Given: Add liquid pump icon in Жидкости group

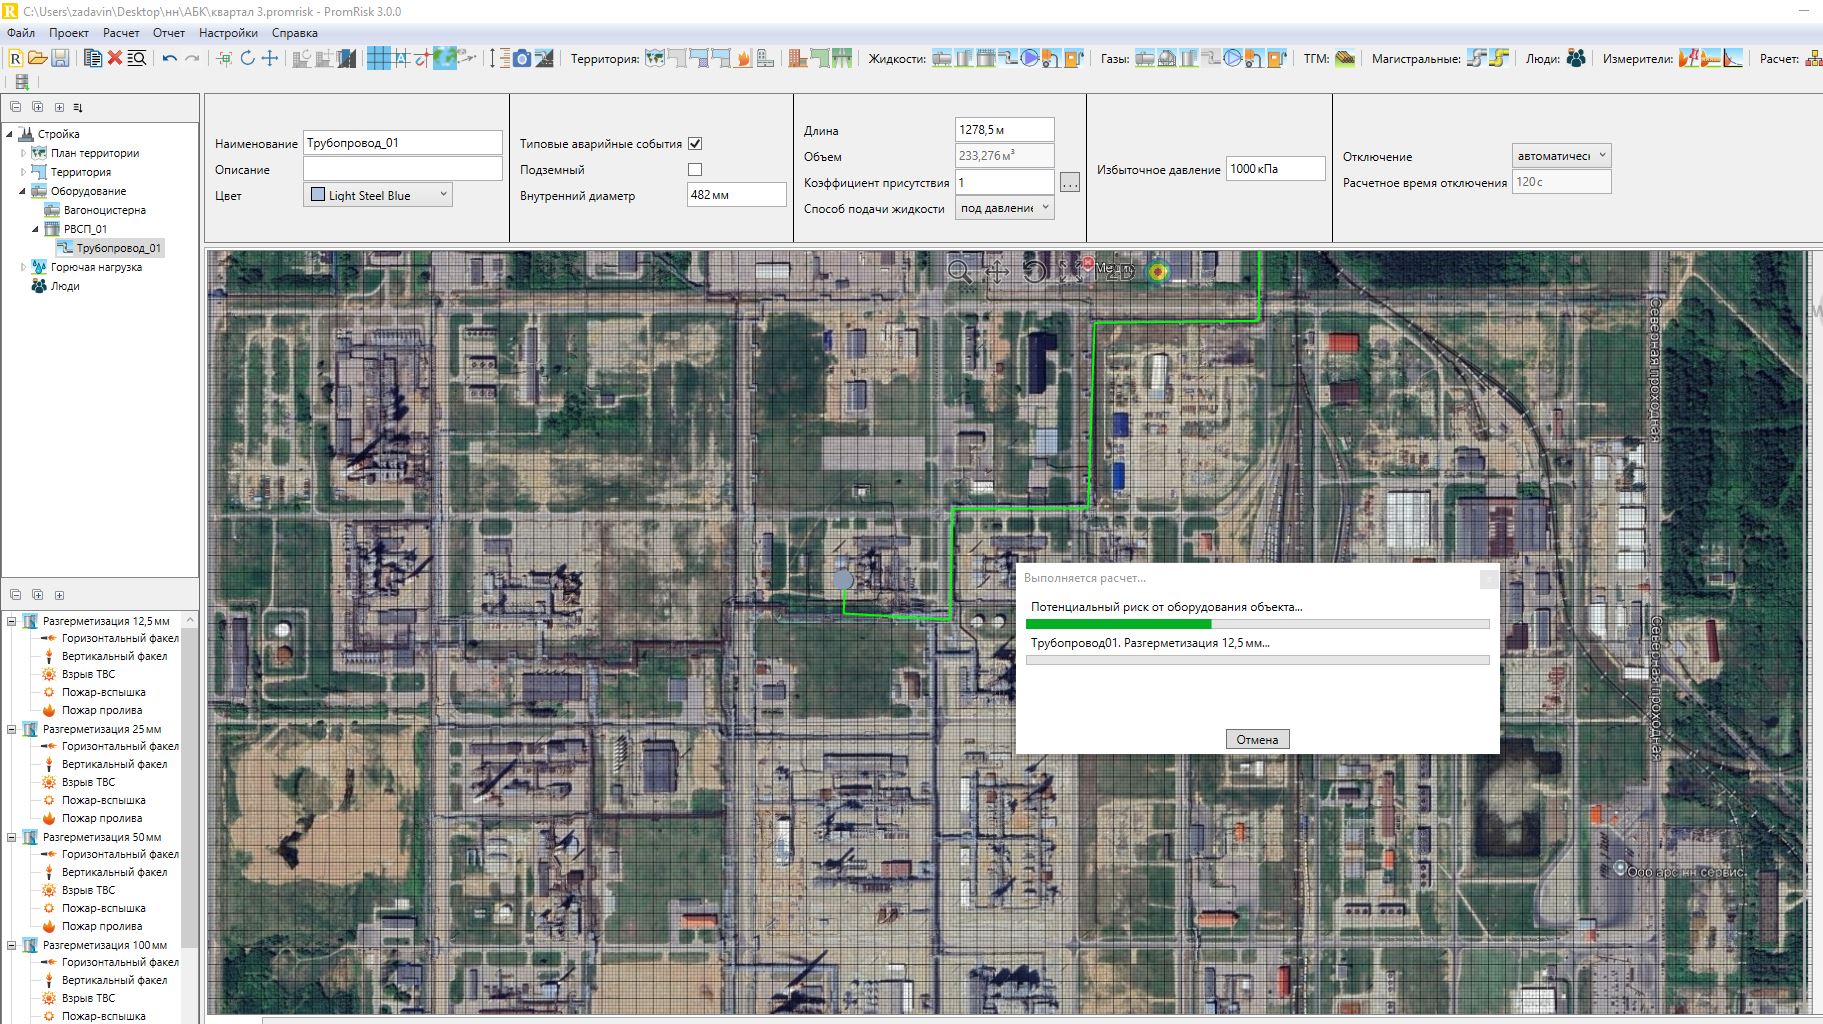Looking at the screenshot, I should tap(1029, 58).
